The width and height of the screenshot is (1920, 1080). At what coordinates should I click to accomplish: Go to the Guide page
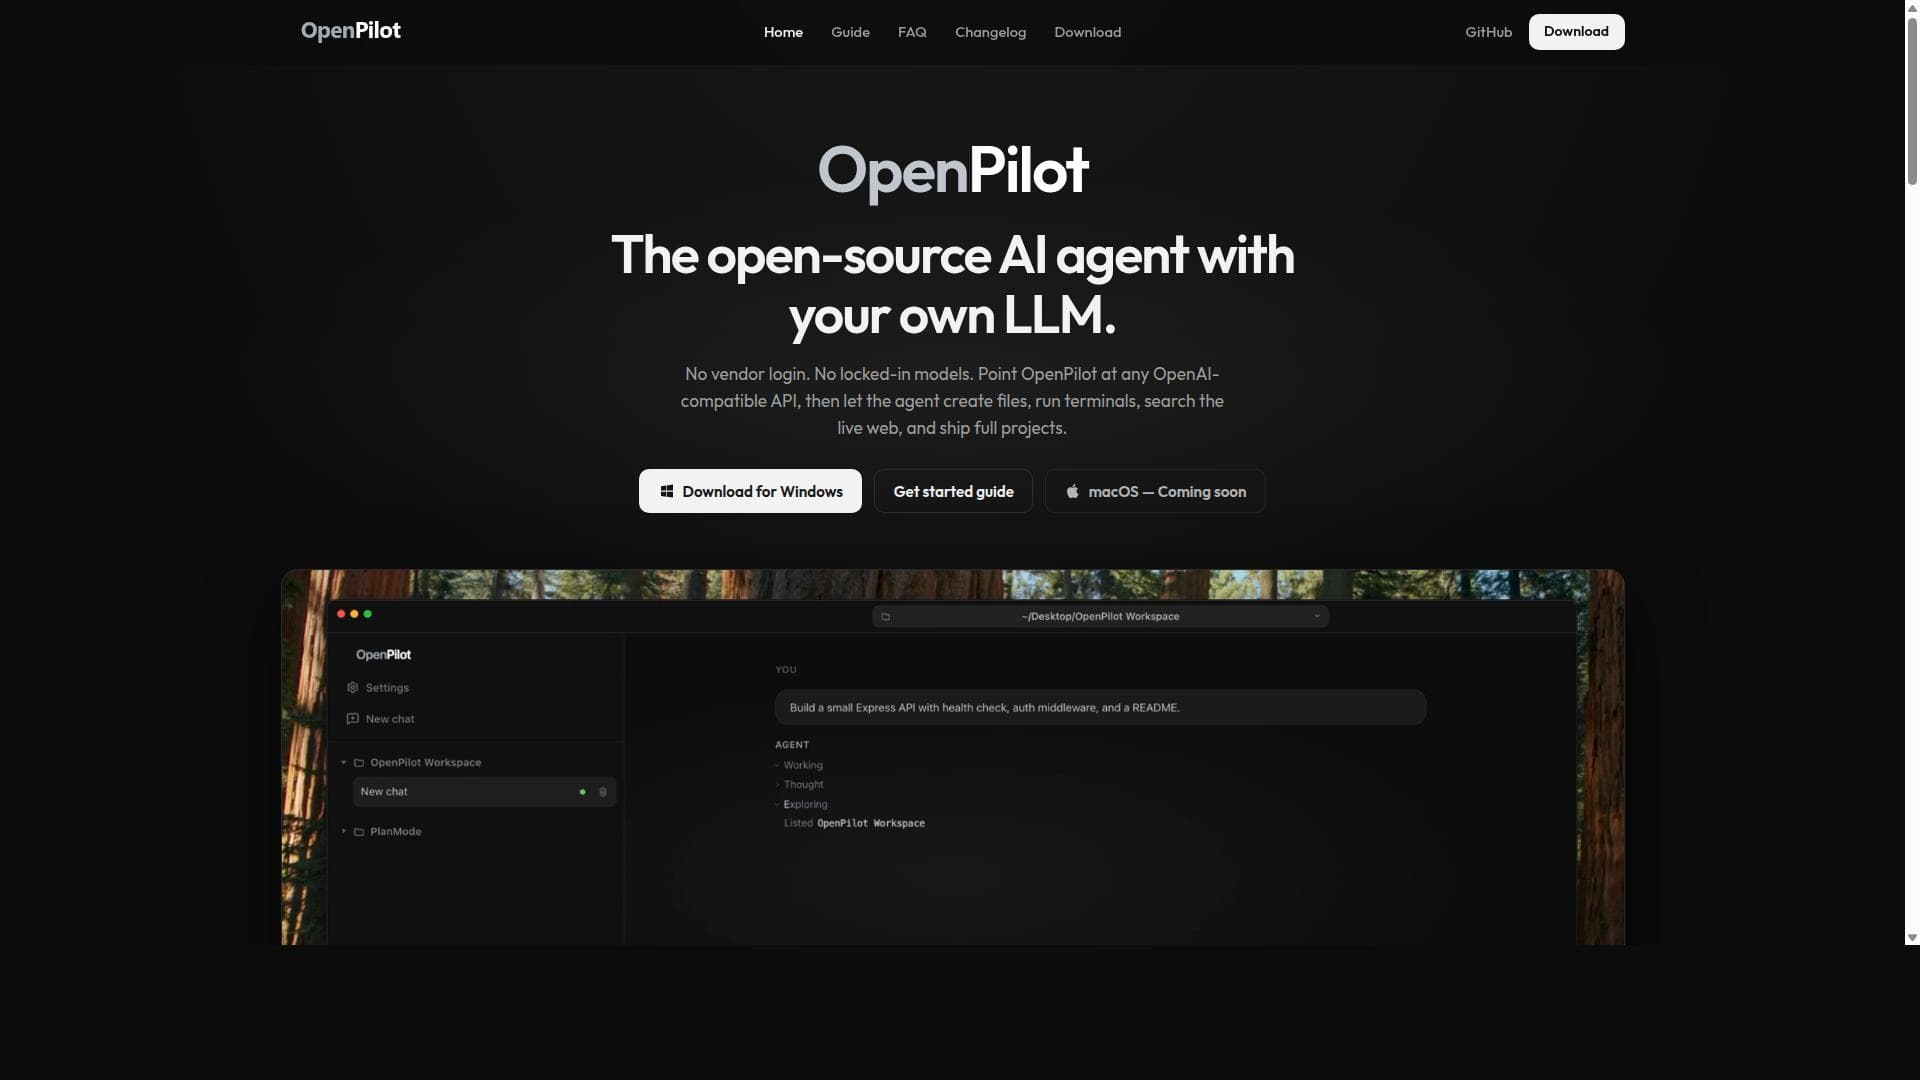click(850, 32)
